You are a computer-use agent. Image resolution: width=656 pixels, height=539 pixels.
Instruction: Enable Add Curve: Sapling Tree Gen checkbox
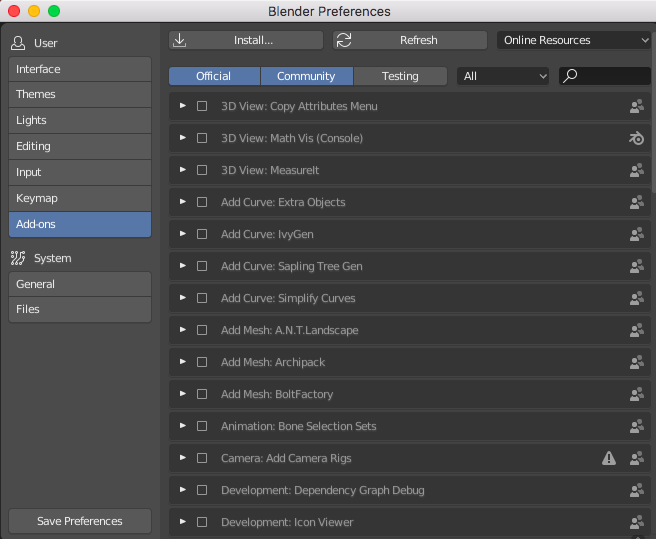click(202, 266)
